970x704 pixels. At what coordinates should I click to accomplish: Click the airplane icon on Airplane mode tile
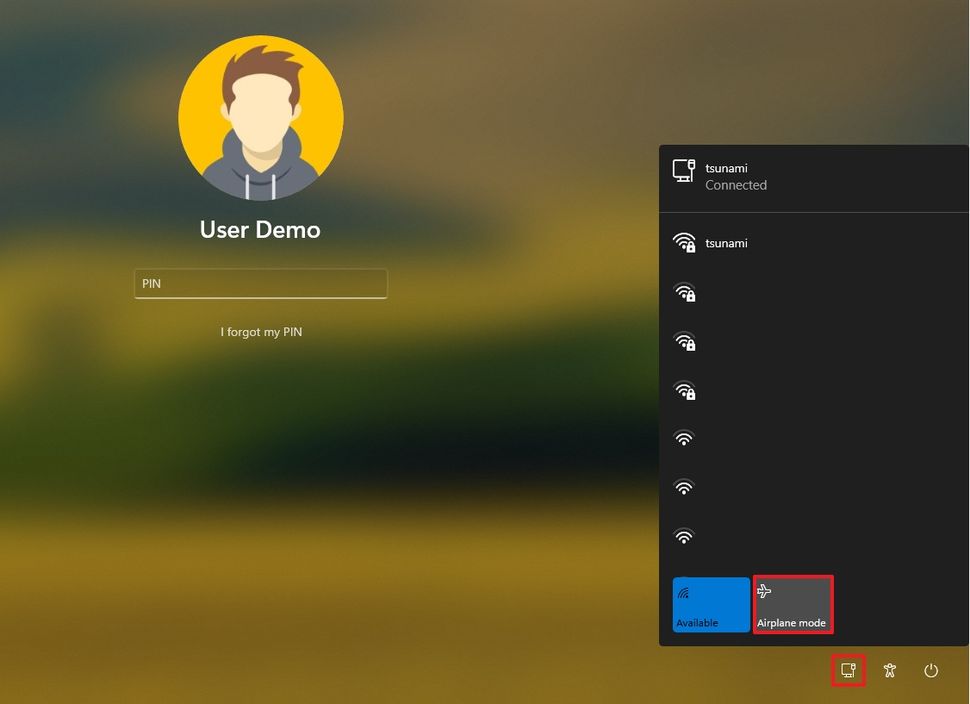[x=764, y=591]
